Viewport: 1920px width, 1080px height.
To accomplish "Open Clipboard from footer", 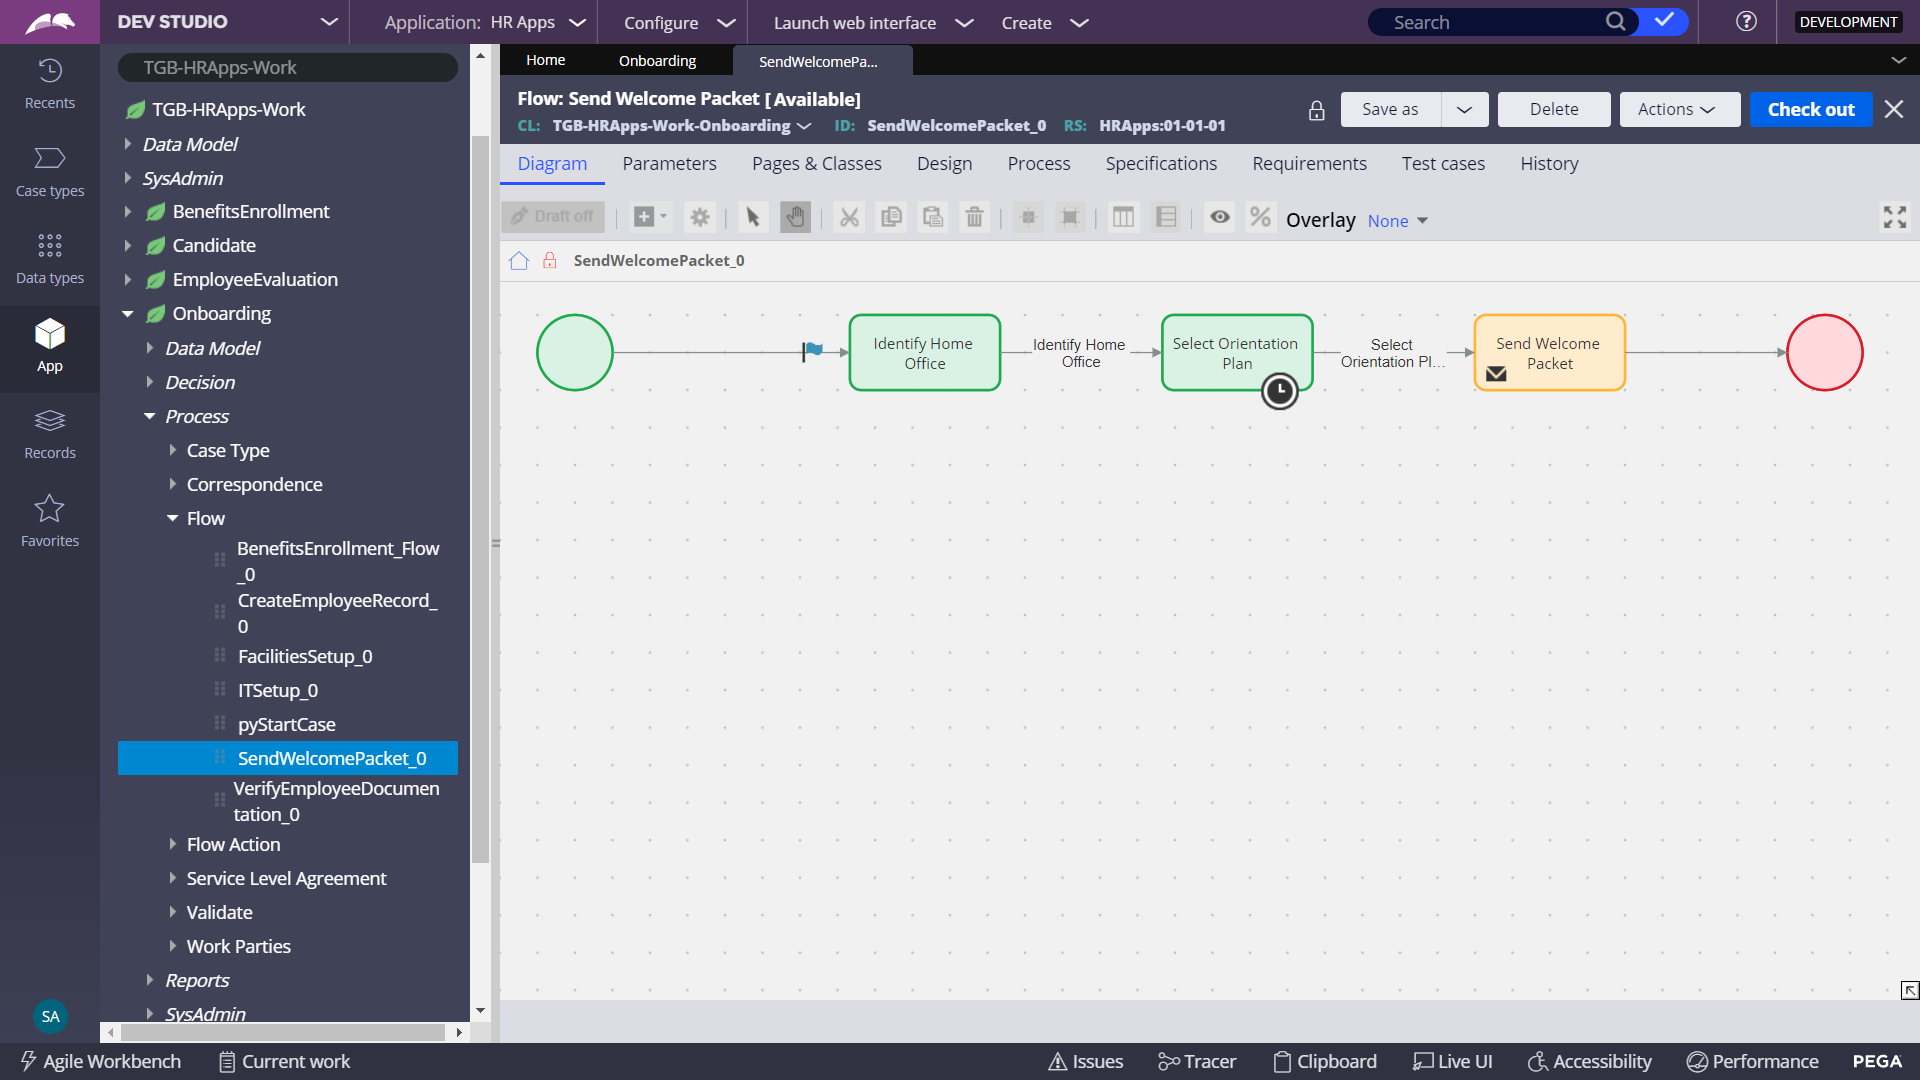I will 1325,1062.
